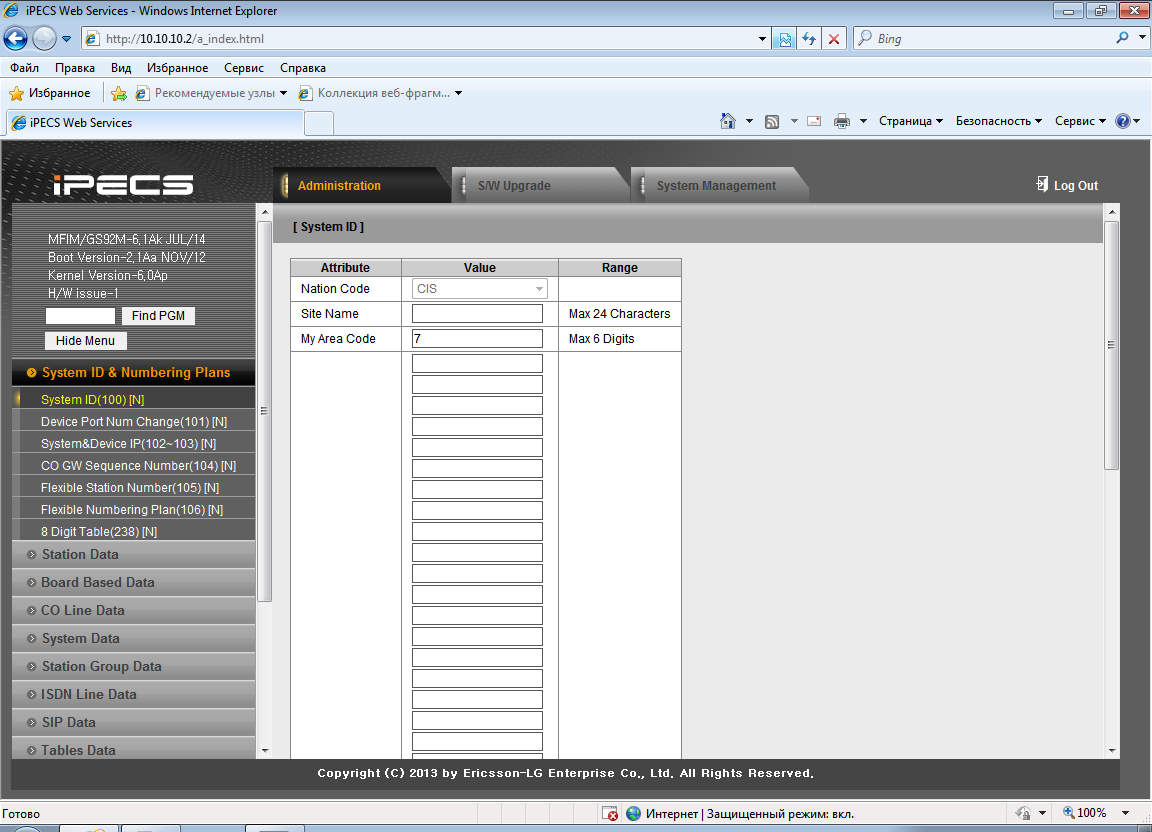The width and height of the screenshot is (1152, 832).
Task: Click the Print icon in command bar
Action: click(842, 121)
